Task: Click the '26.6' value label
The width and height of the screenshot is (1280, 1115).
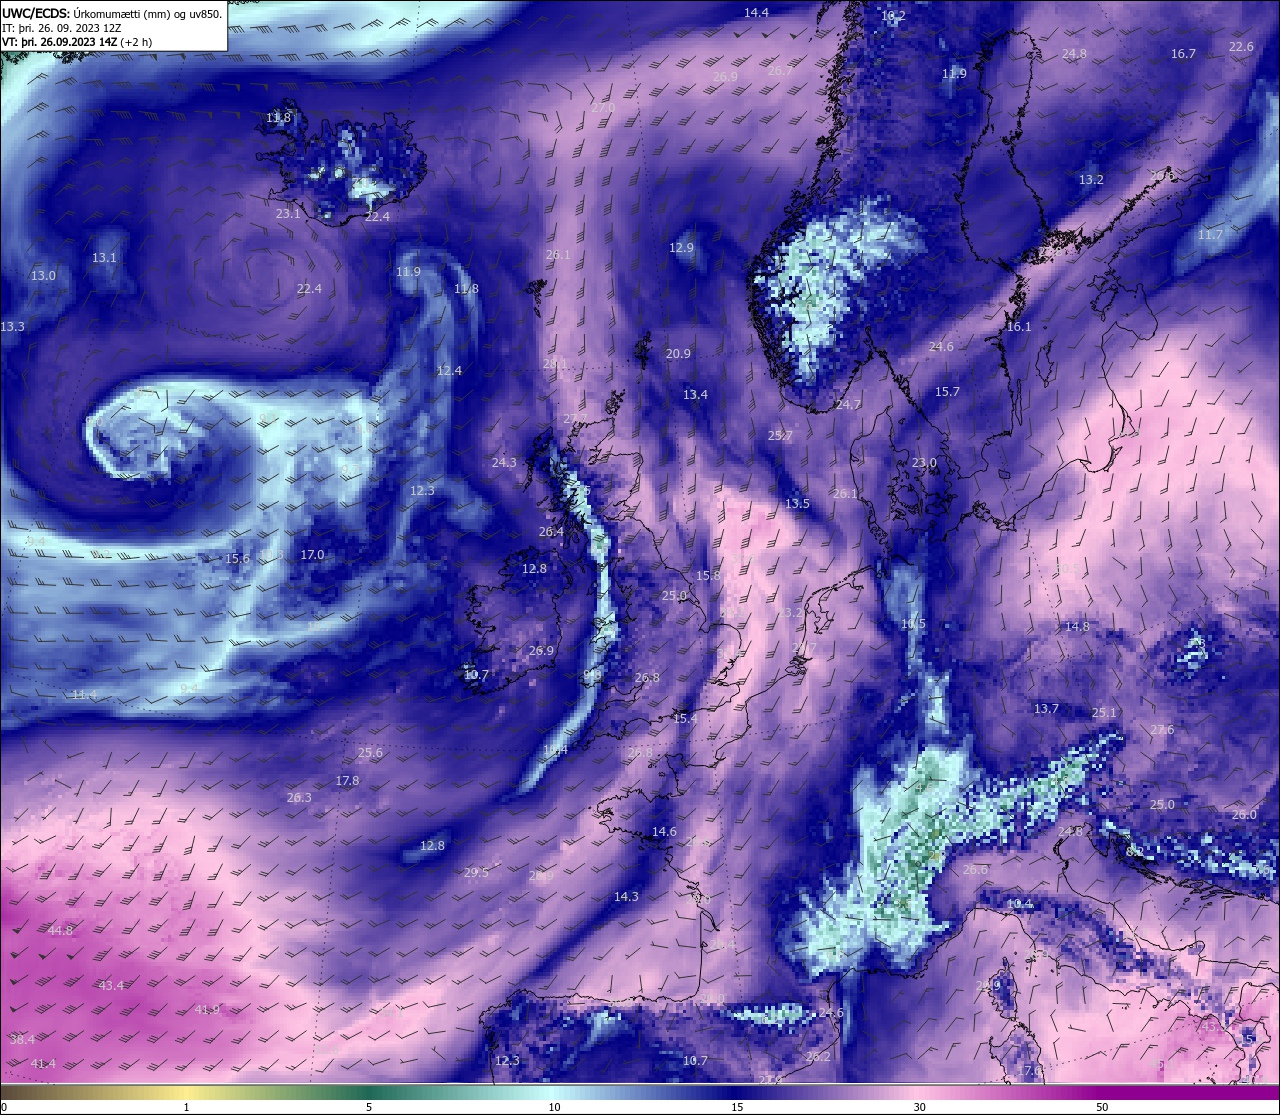Action: point(975,870)
